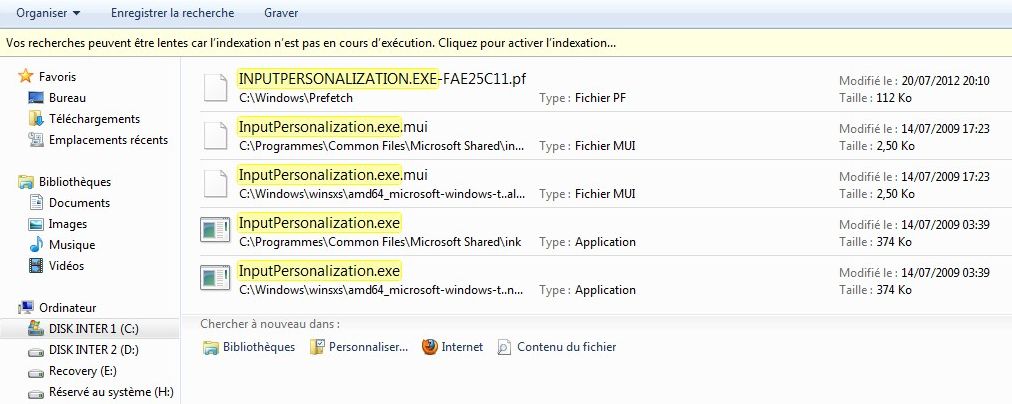The width and height of the screenshot is (1012, 404).
Task: Select InputPersonalization.exe in Microsoft Shared\ink
Action: [x=319, y=223]
